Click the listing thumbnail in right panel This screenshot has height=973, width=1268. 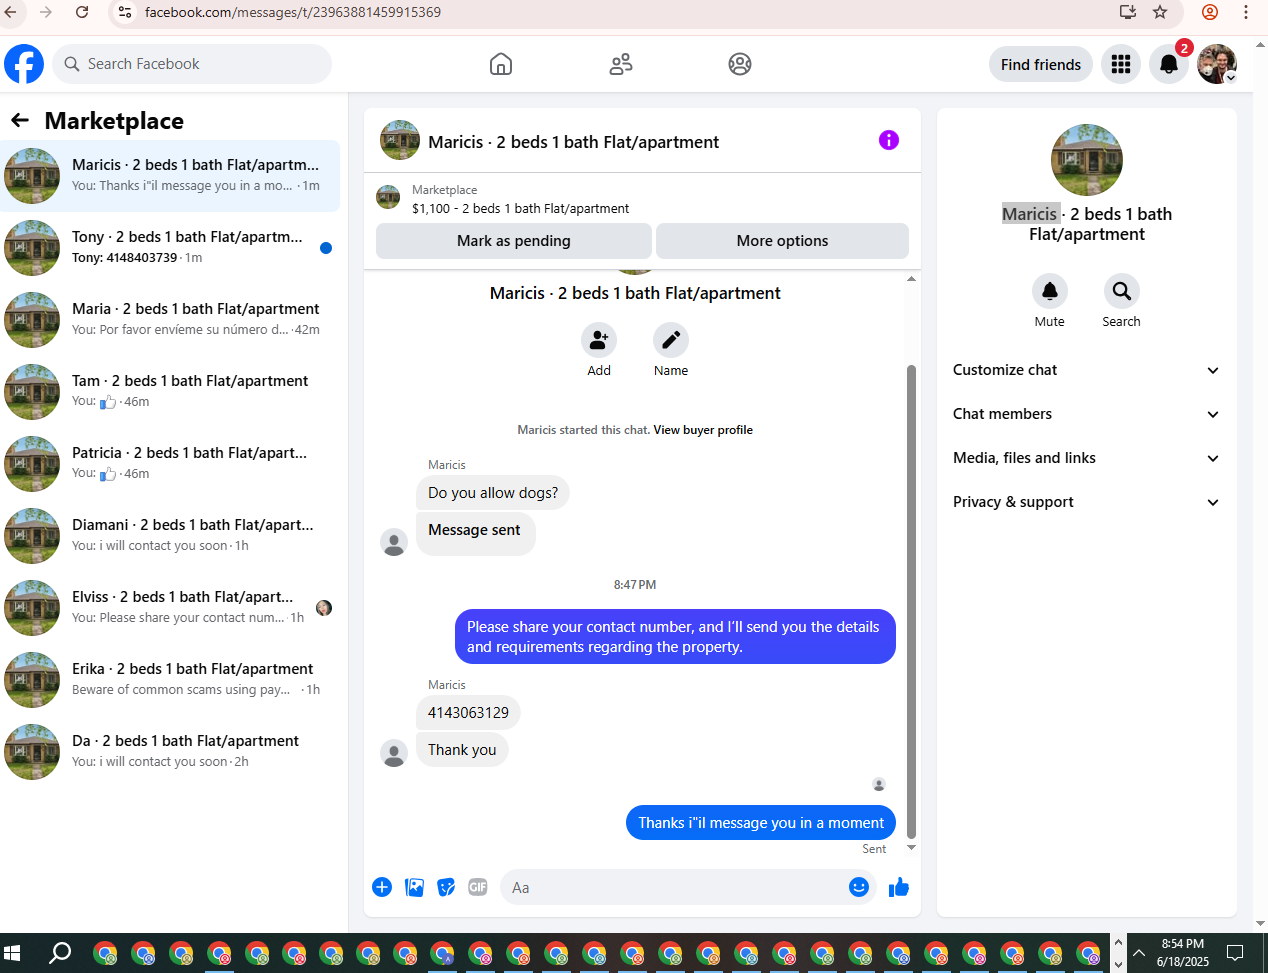pyautogui.click(x=1087, y=160)
